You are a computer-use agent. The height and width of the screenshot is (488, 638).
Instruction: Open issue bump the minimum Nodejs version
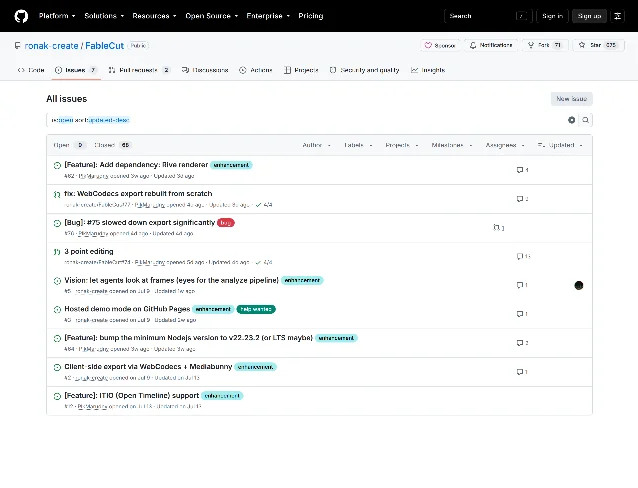point(188,338)
